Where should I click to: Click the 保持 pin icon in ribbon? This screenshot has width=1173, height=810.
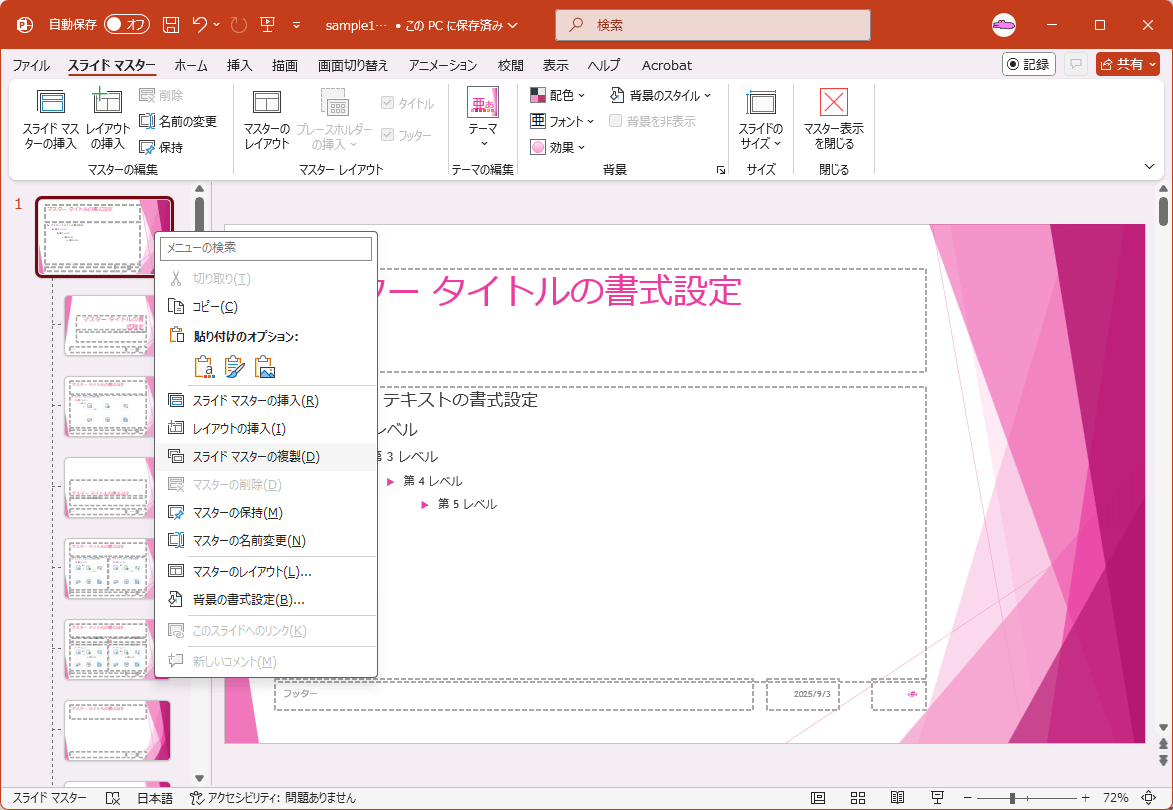[147, 147]
